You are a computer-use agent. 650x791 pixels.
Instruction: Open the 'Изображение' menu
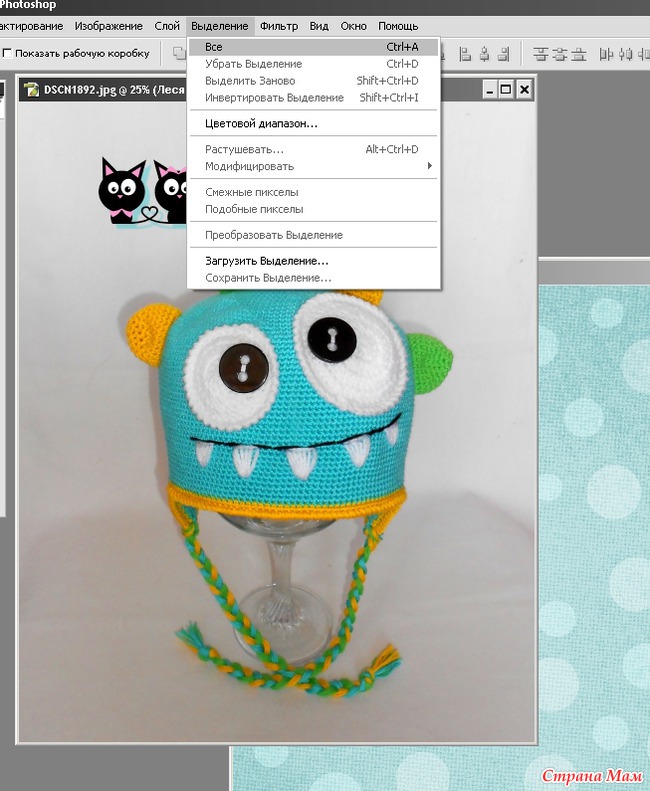tap(108, 25)
